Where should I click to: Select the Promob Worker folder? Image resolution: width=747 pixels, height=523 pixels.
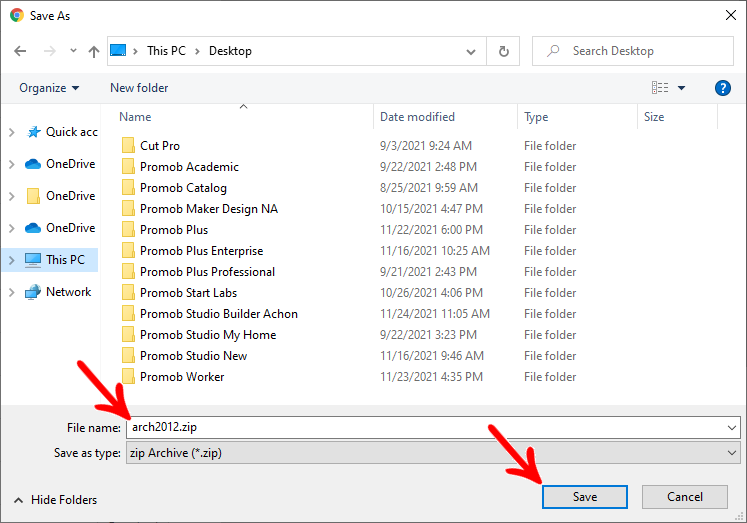tap(182, 376)
